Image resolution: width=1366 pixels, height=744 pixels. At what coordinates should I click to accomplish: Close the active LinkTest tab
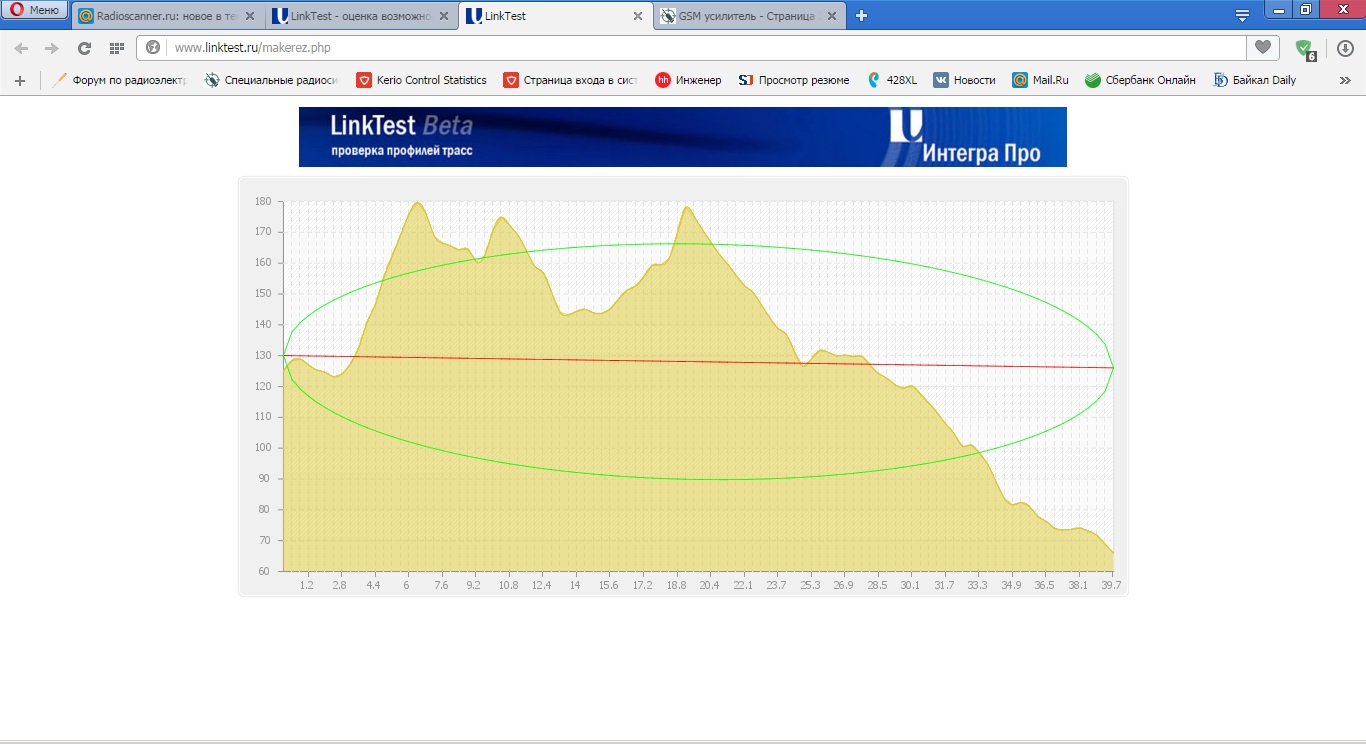coord(638,16)
